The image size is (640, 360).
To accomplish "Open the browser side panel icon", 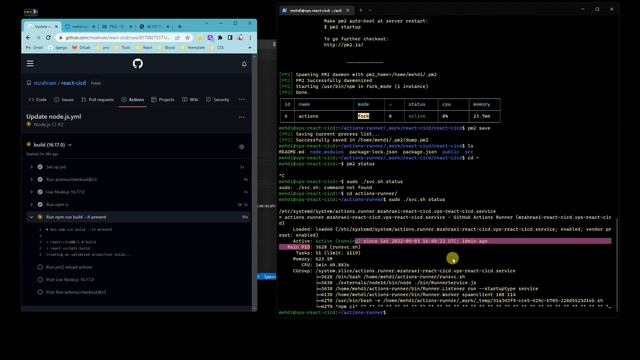I will point(230,38).
